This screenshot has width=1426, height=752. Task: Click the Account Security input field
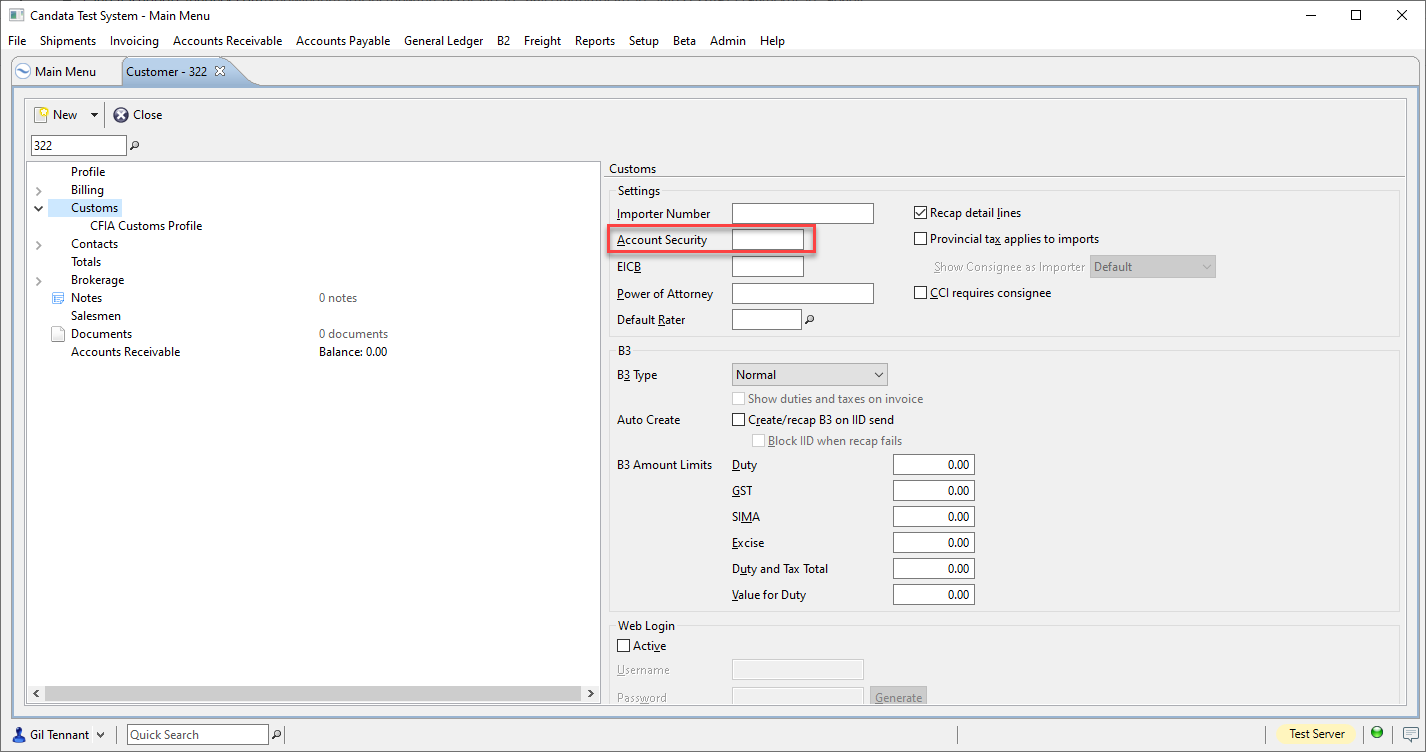pyautogui.click(x=768, y=240)
